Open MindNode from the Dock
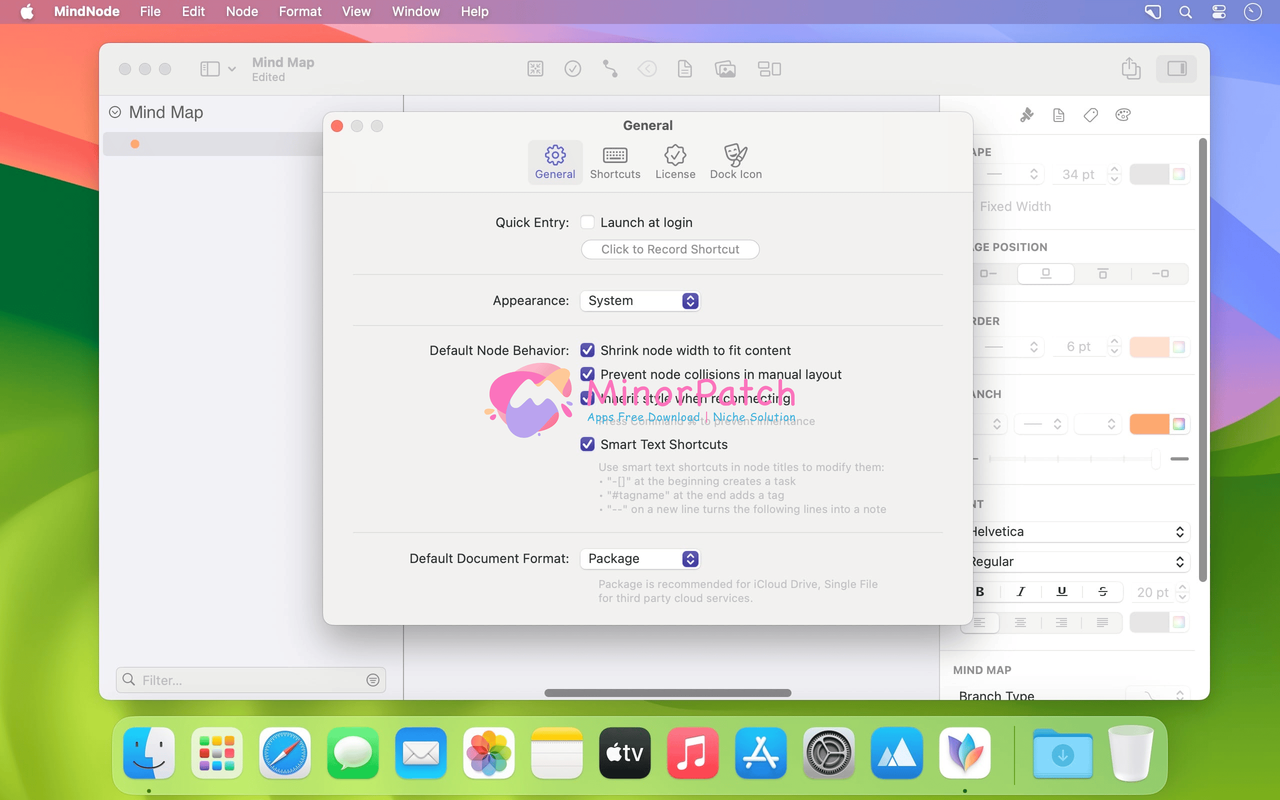This screenshot has width=1280, height=800. pyautogui.click(x=965, y=753)
